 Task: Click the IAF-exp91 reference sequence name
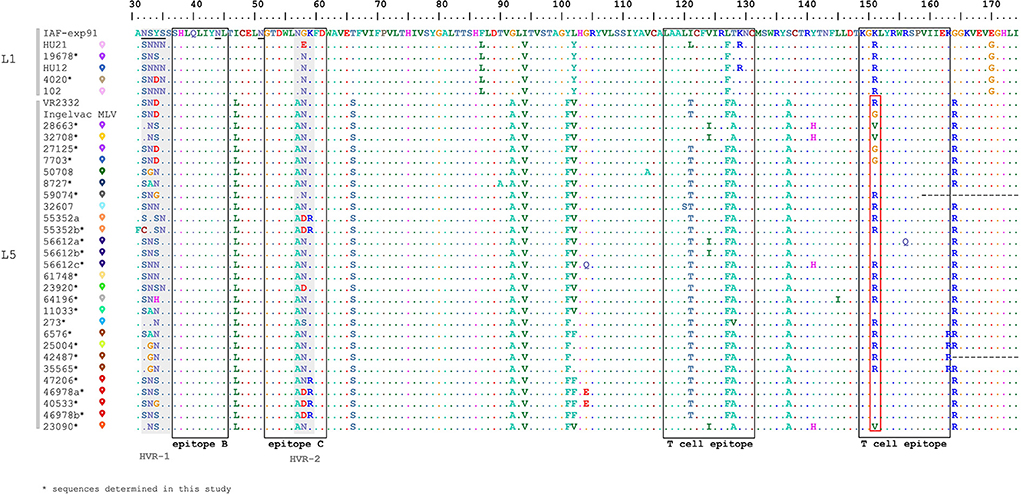(73, 33)
